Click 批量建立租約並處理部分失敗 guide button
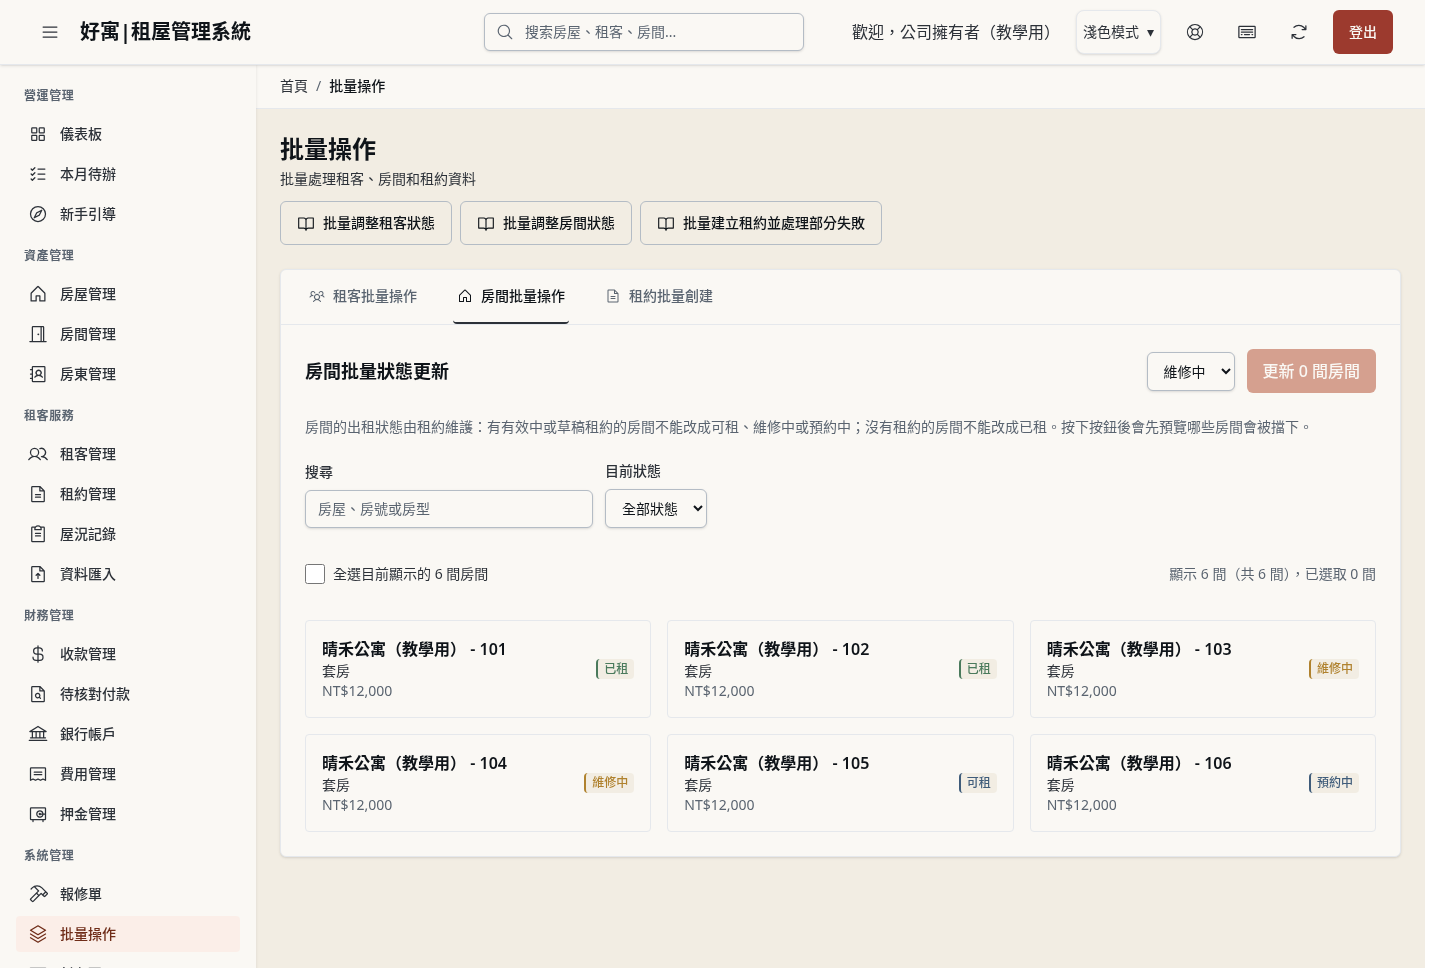Viewport: 1440px width, 968px height. click(761, 223)
